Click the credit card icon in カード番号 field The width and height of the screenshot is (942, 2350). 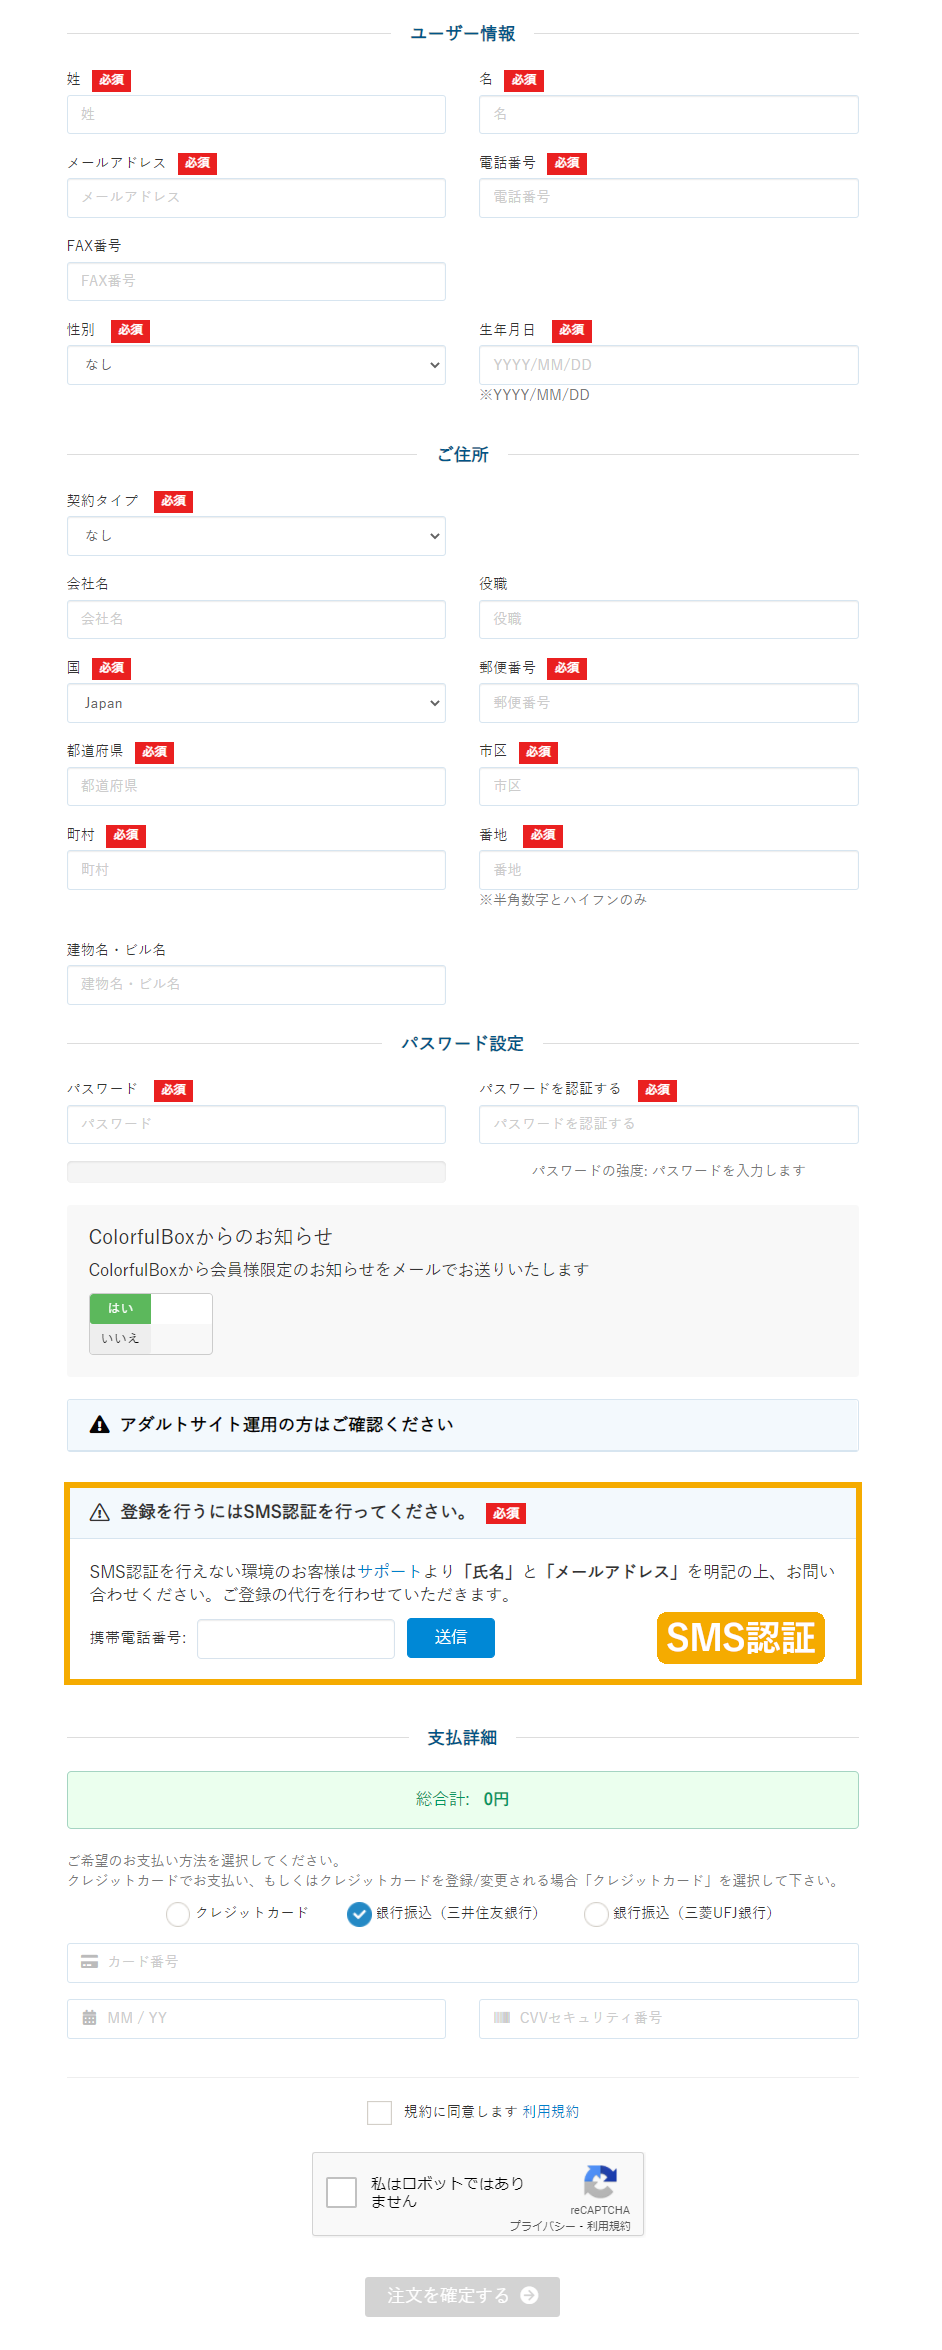coord(90,1962)
